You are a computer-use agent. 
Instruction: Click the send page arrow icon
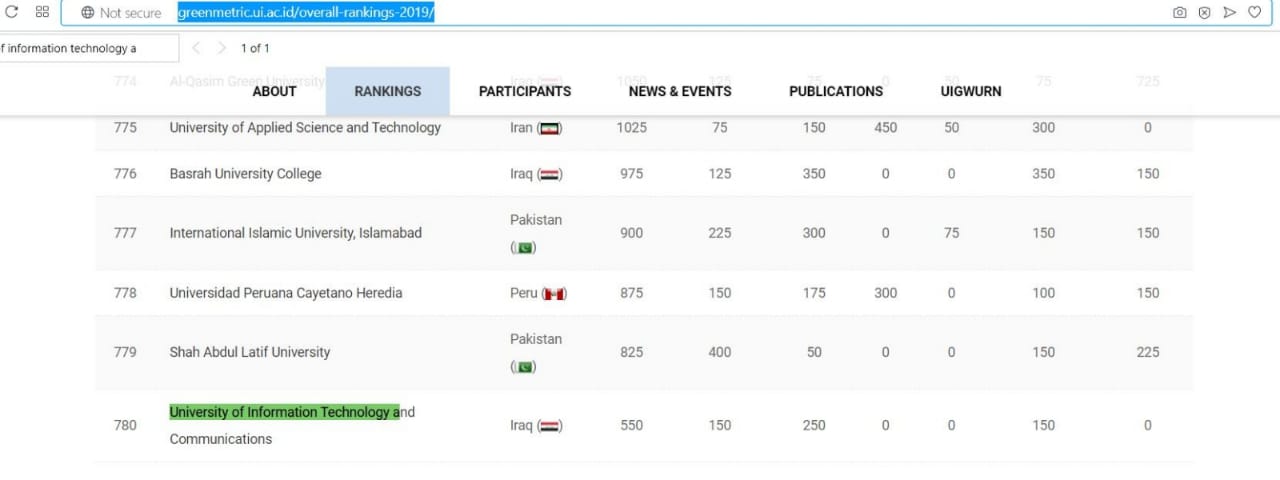(x=1229, y=13)
